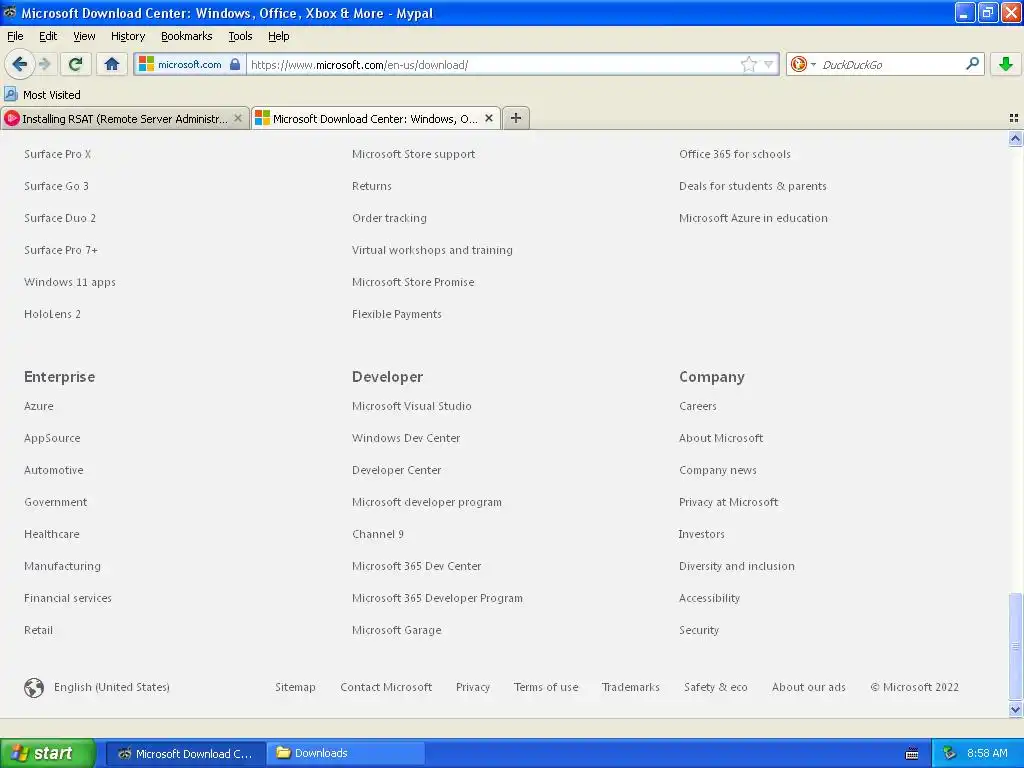Screen dimensions: 1024x768
Task: Click the globe language icon in footer
Action: point(34,687)
